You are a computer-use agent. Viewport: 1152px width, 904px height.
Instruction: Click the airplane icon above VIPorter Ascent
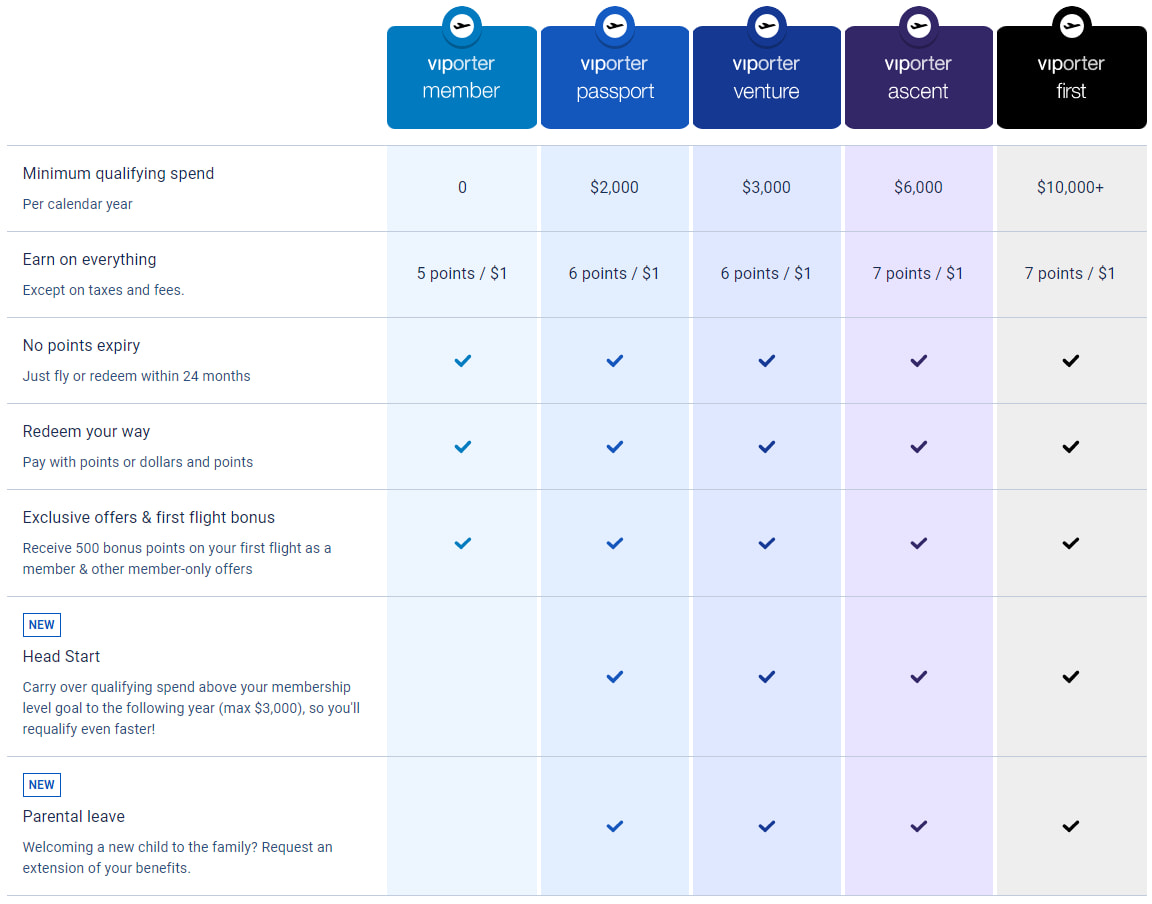(919, 26)
